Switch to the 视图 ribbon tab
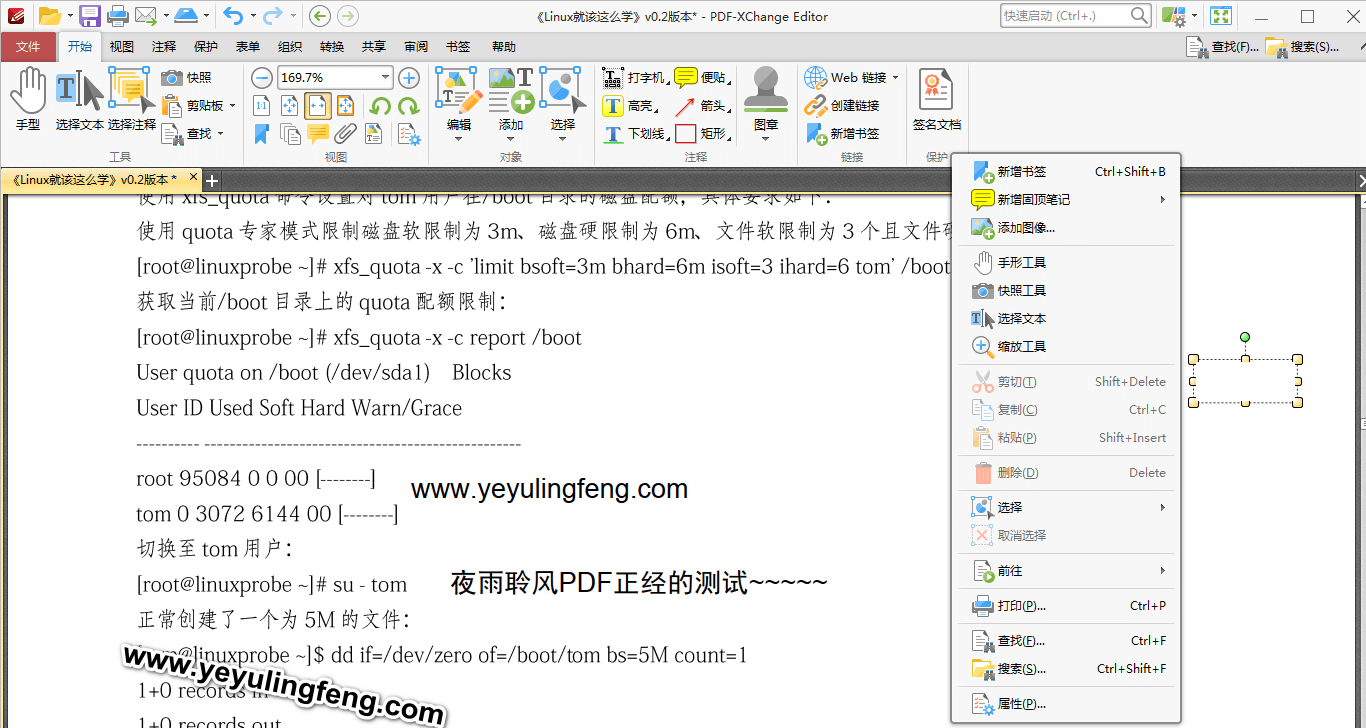This screenshot has height=728, width=1366. 122,47
